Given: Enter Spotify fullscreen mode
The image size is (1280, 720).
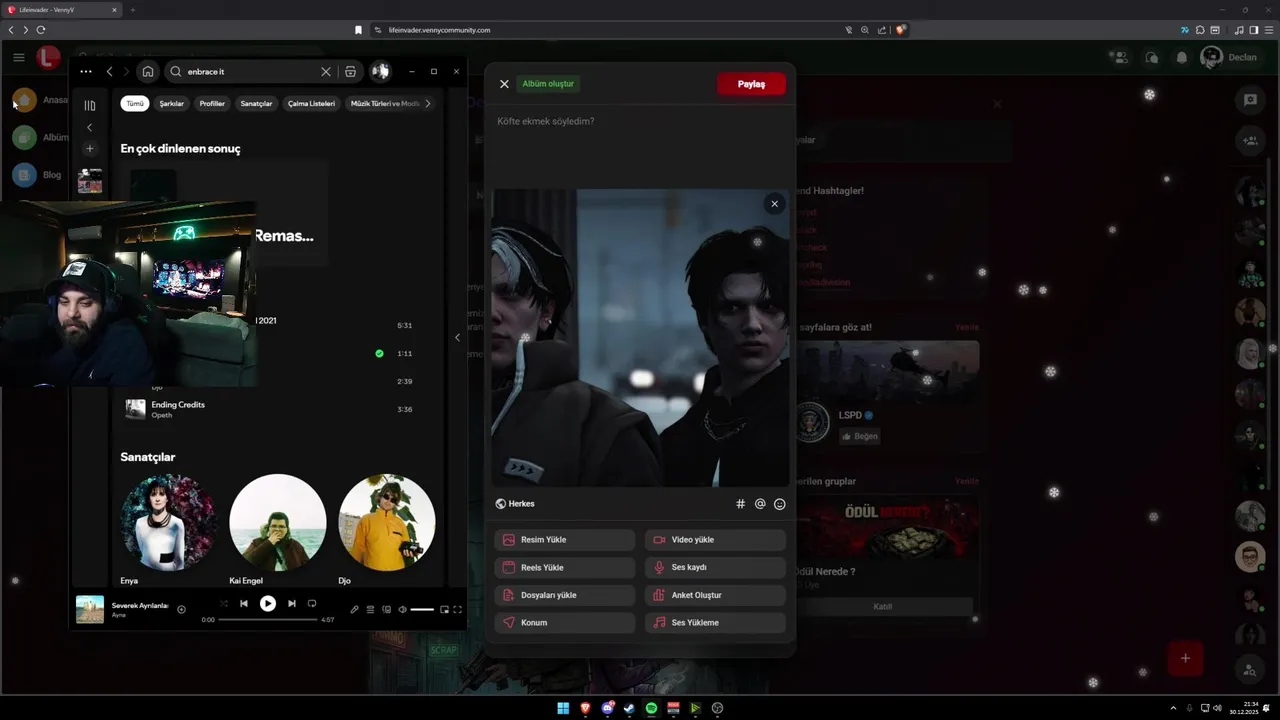Looking at the screenshot, I should coord(457,610).
